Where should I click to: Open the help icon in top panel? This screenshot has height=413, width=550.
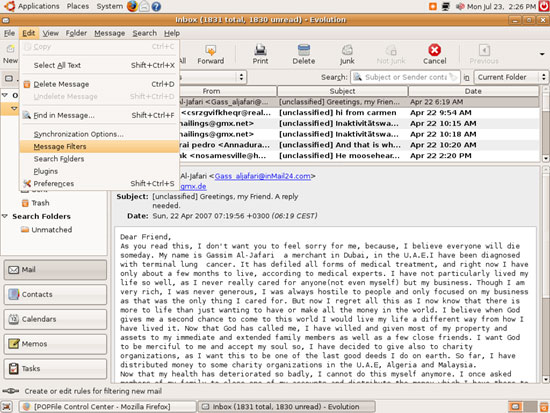[x=156, y=6]
